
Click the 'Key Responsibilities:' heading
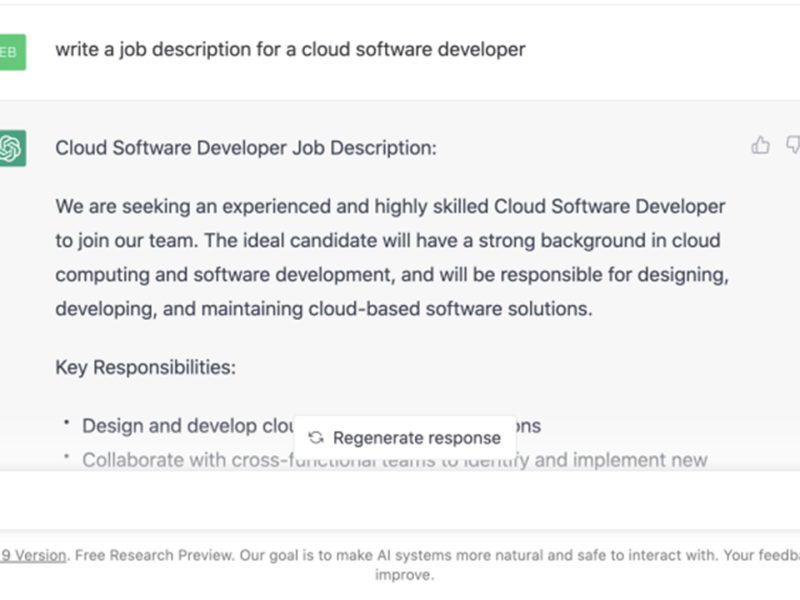click(x=145, y=367)
